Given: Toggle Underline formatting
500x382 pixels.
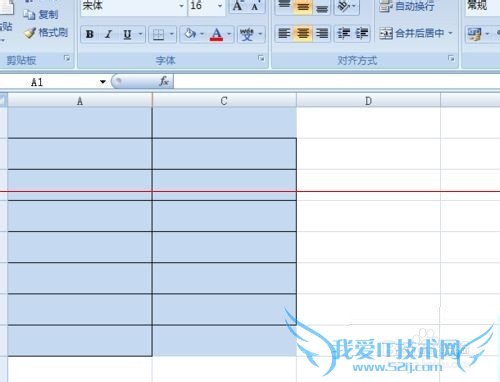Looking at the screenshot, I should click(x=127, y=34).
